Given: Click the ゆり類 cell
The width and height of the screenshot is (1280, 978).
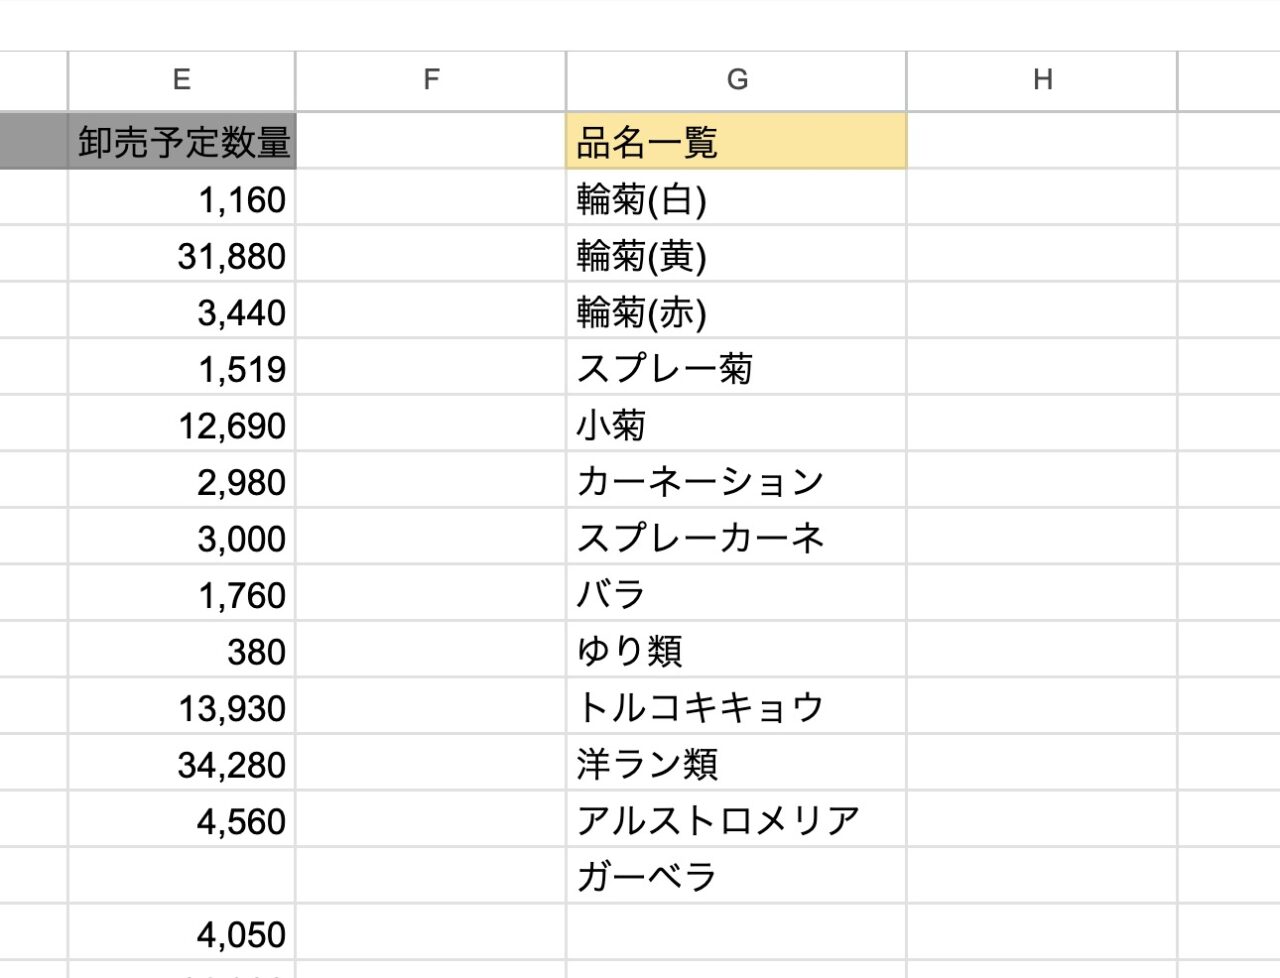Looking at the screenshot, I should tap(737, 650).
